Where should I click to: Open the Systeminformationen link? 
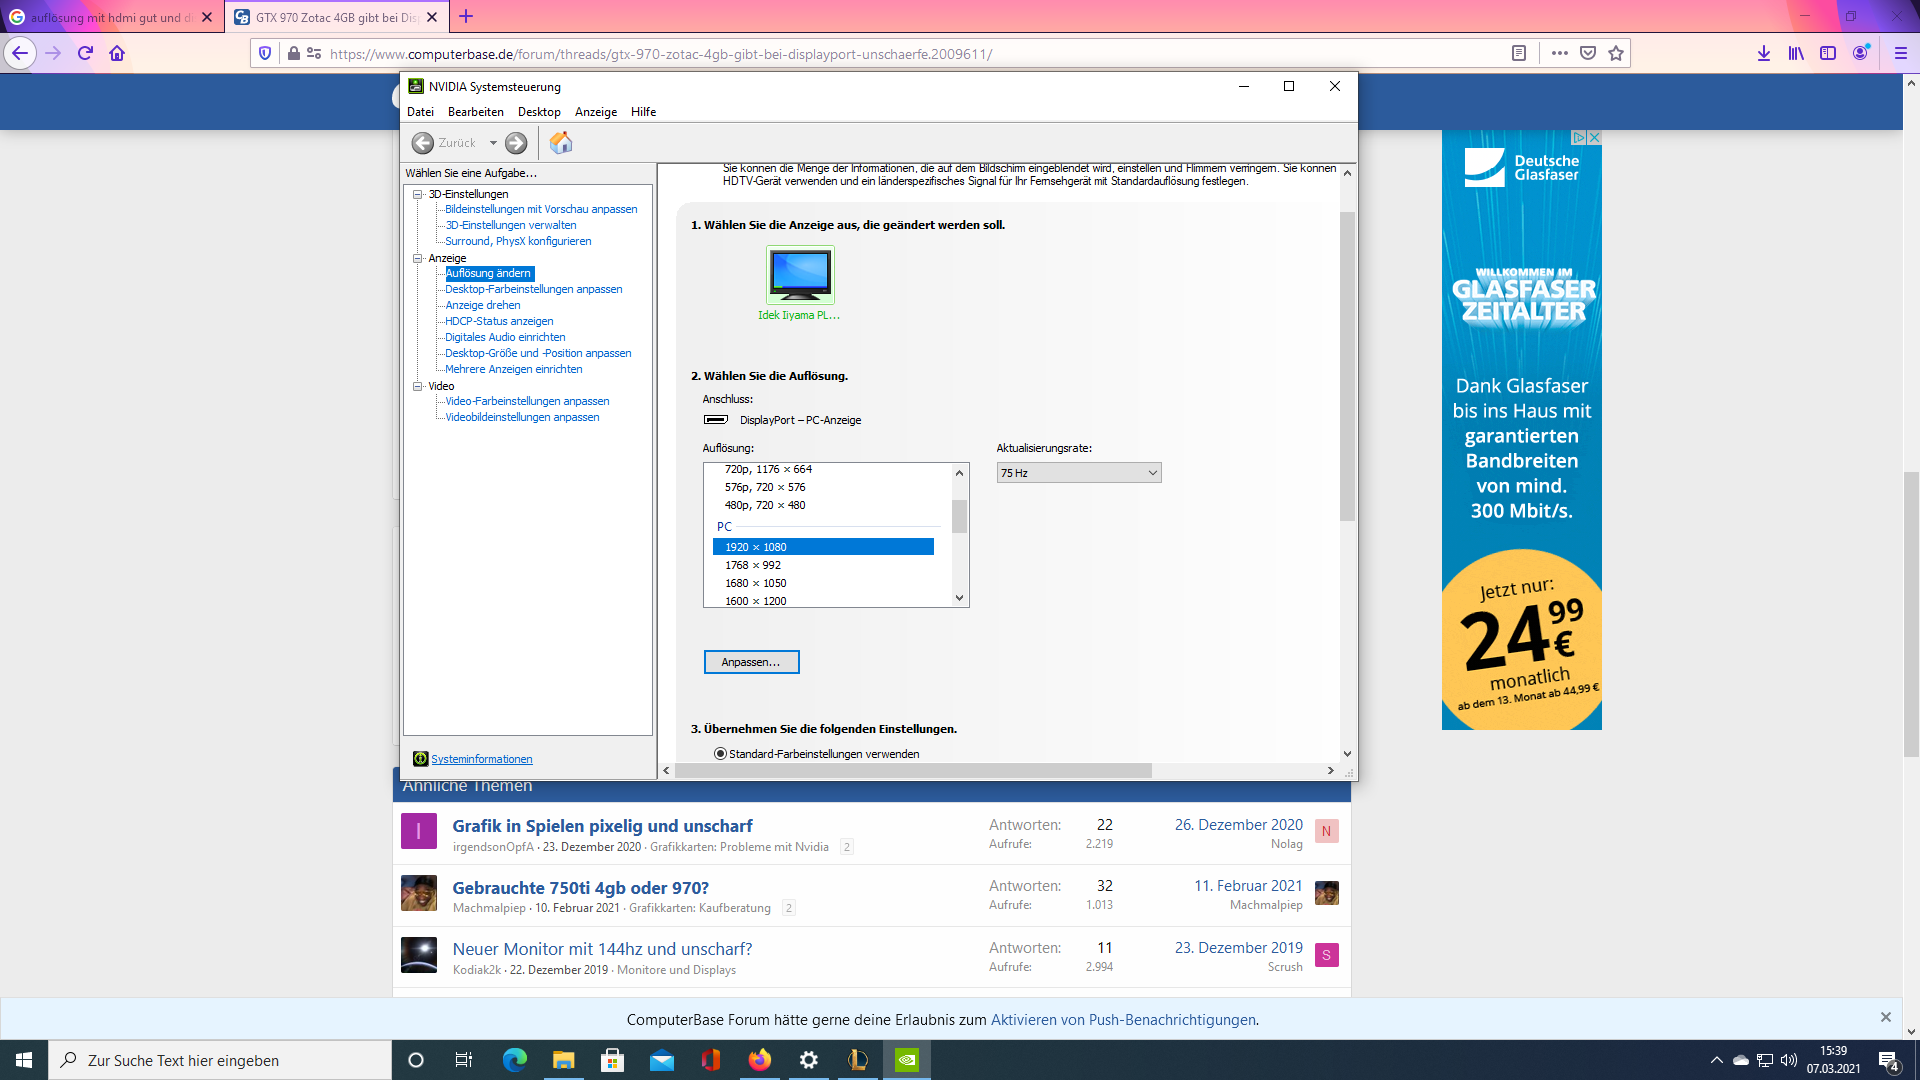pos(481,759)
